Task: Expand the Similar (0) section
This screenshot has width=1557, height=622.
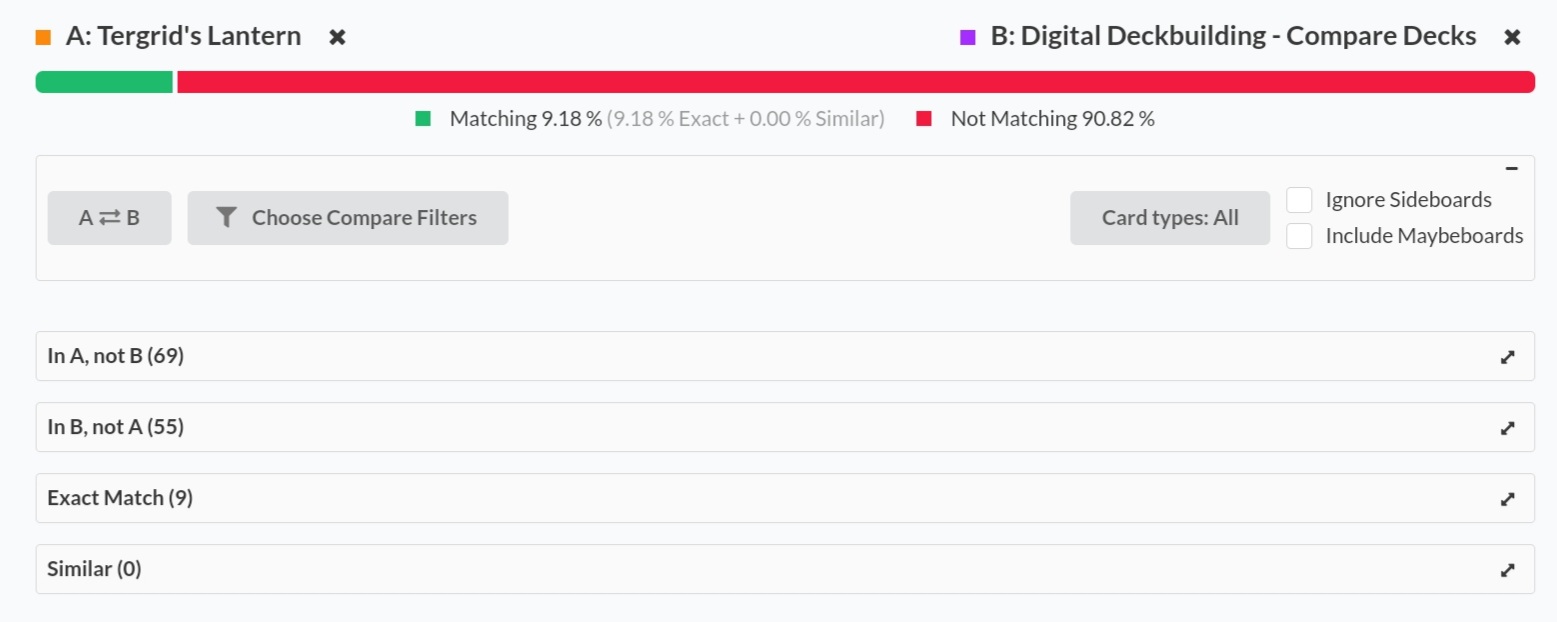Action: tap(95, 569)
